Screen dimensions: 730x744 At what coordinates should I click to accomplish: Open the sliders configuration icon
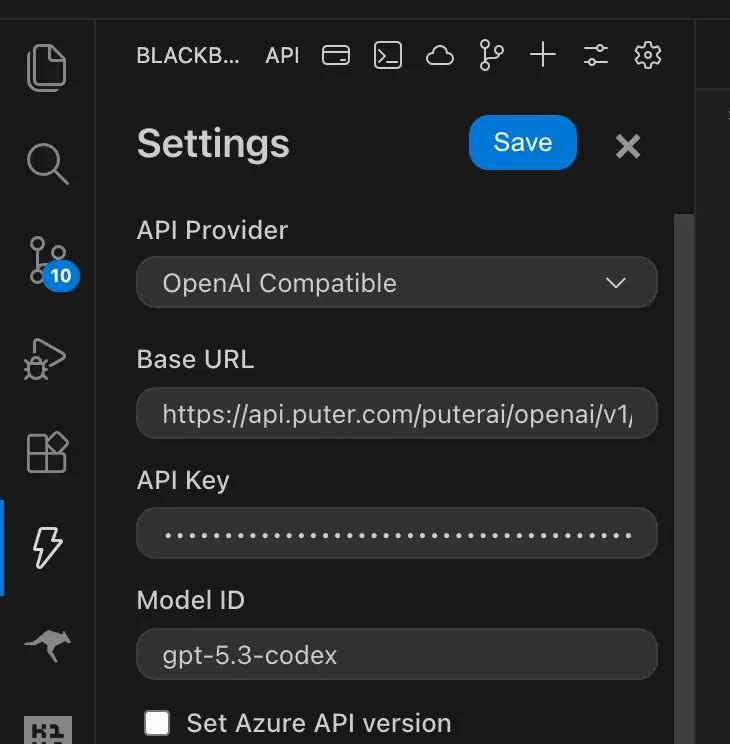coord(596,55)
